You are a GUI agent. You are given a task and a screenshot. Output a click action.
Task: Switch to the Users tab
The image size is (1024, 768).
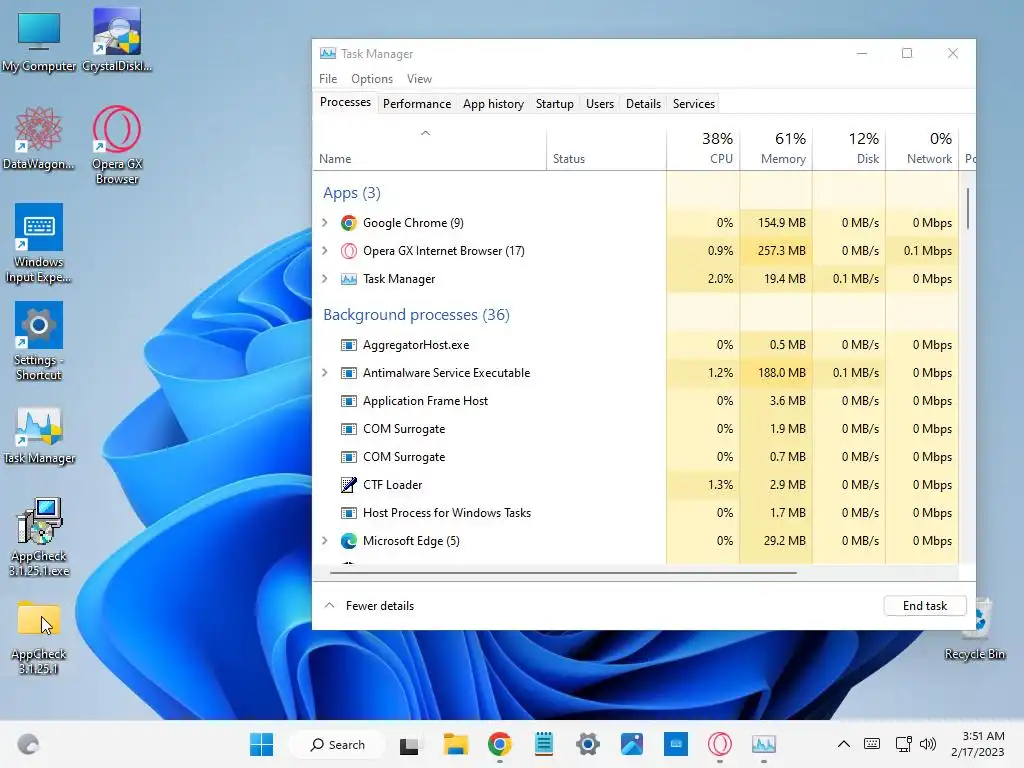point(600,104)
